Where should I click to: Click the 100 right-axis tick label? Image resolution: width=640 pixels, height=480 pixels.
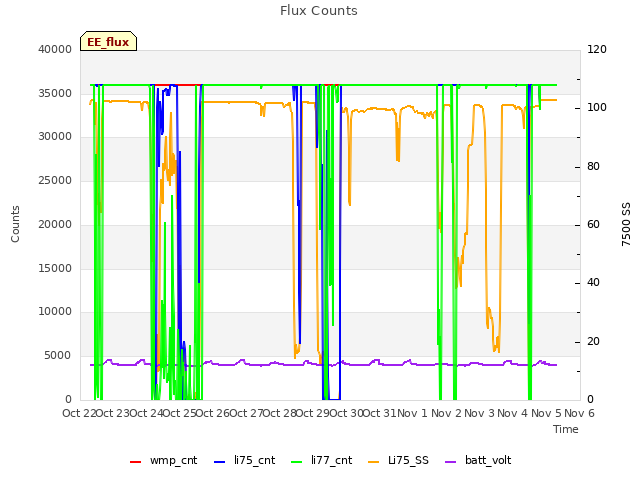click(597, 108)
